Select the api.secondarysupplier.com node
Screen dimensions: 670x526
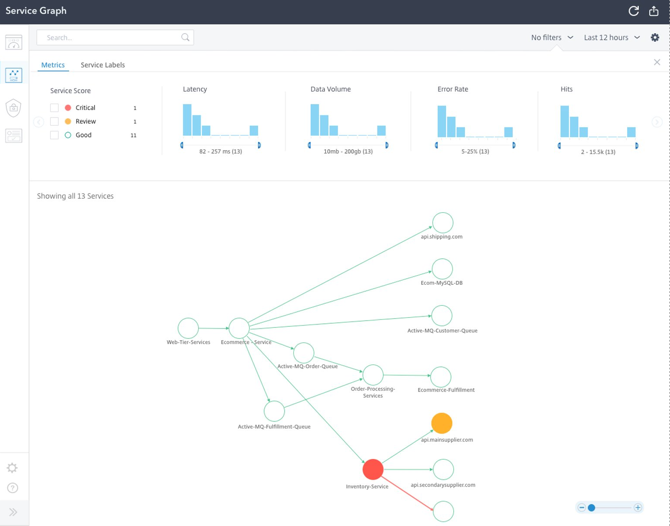[x=444, y=469]
